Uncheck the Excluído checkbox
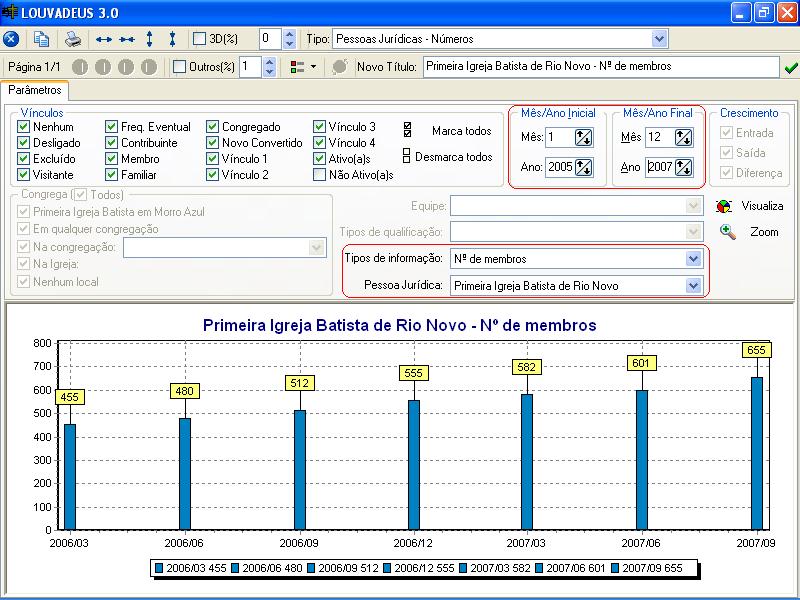800x600 pixels. pos(23,159)
